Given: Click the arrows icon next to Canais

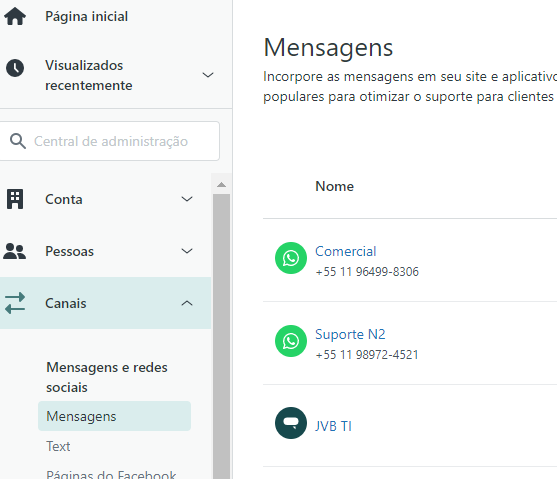Looking at the screenshot, I should (x=15, y=303).
